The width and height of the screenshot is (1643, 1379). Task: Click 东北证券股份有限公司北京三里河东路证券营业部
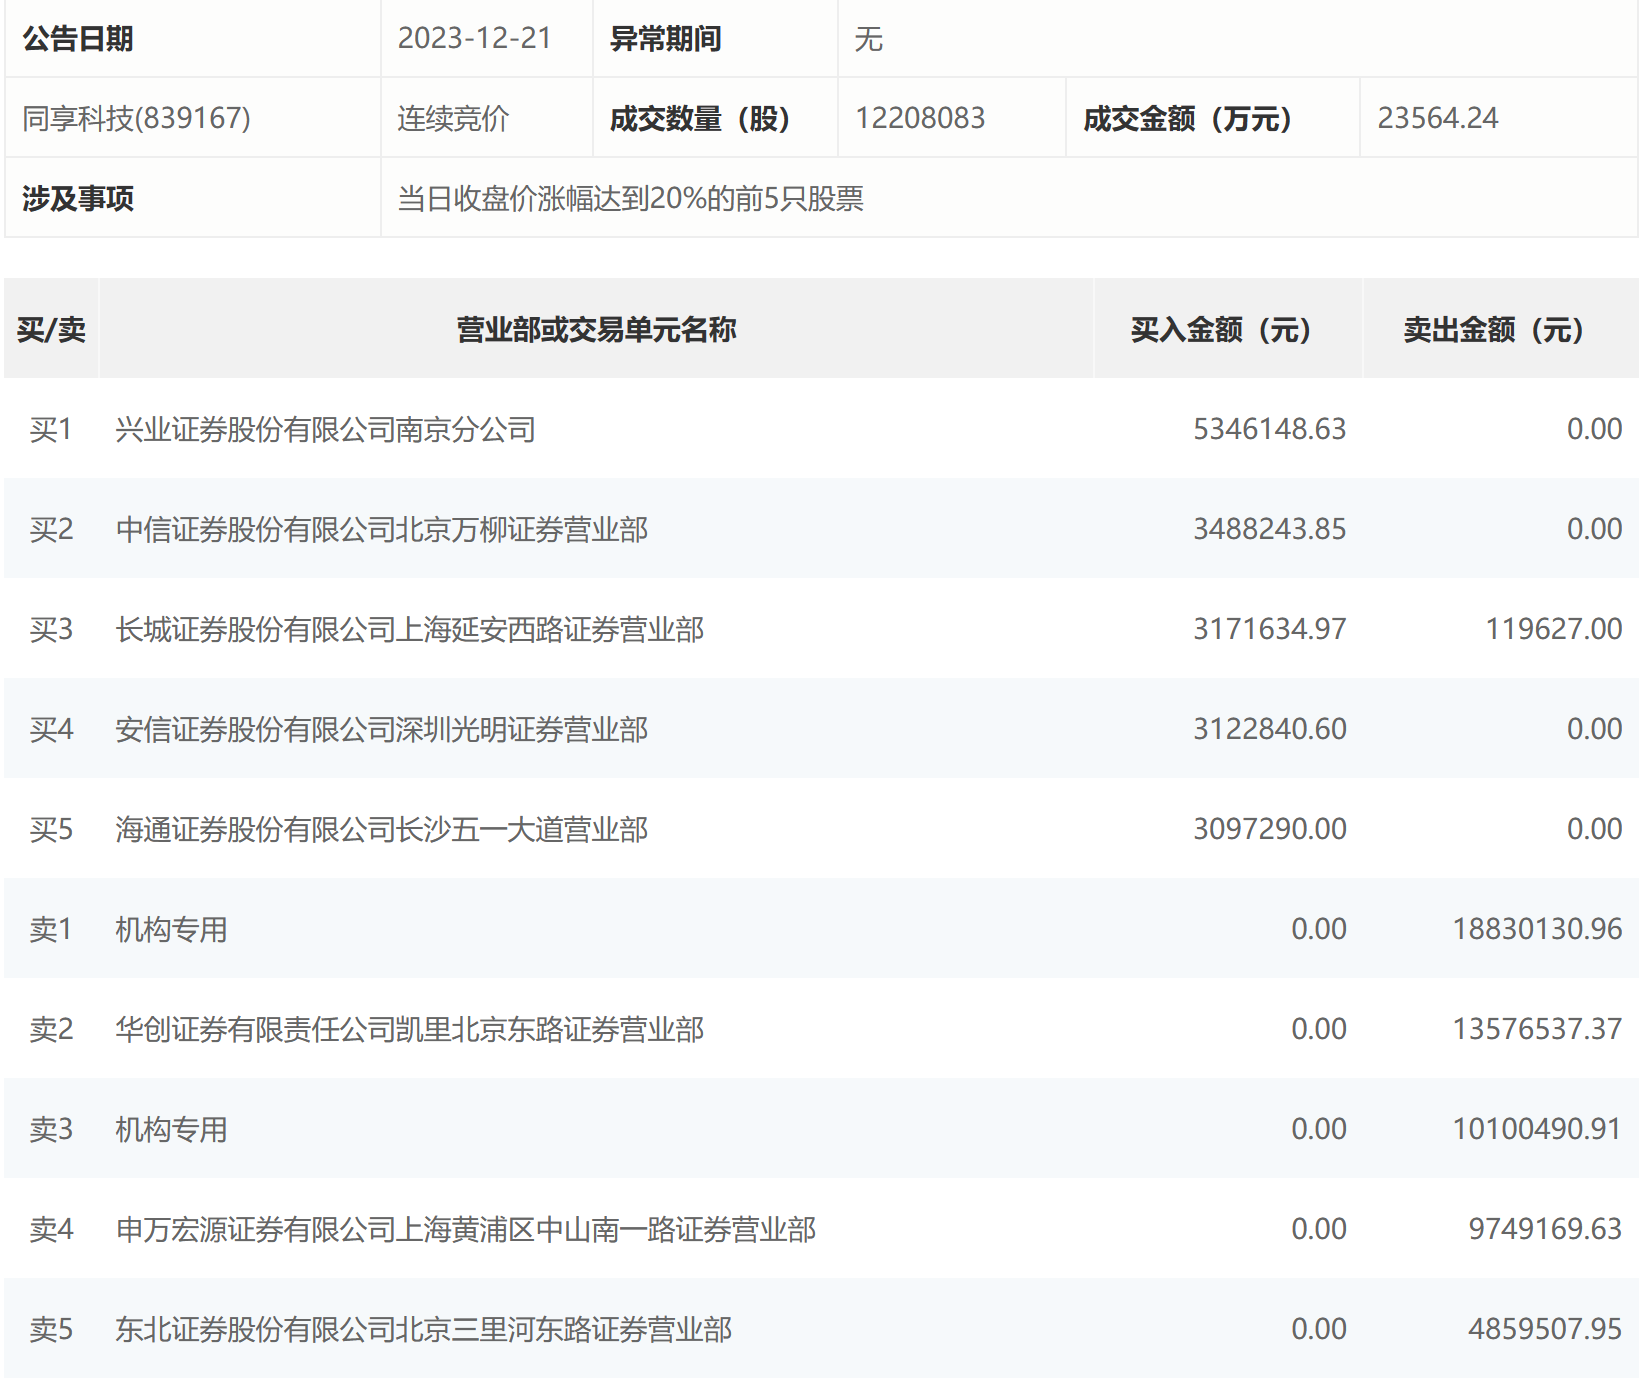click(x=424, y=1329)
